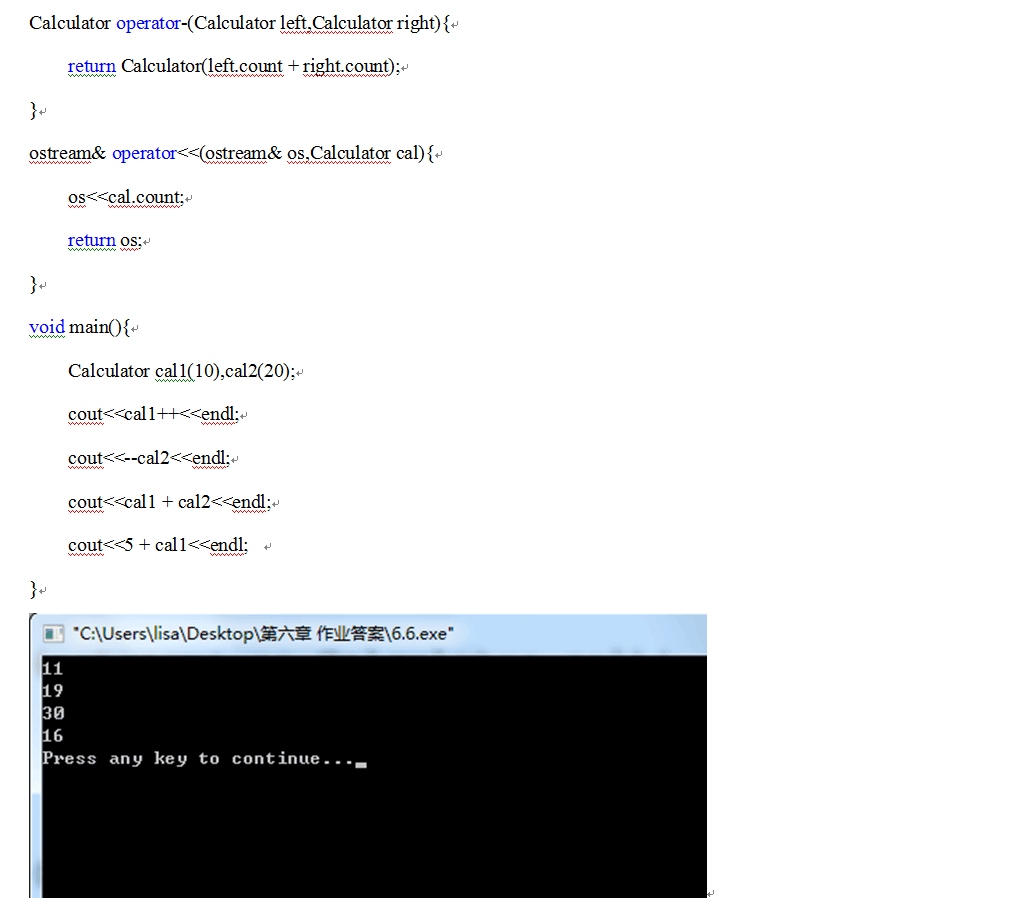Image resolution: width=1025 pixels, height=905 pixels.
Task: Click the blue 'void' keyword
Action: tap(47, 327)
